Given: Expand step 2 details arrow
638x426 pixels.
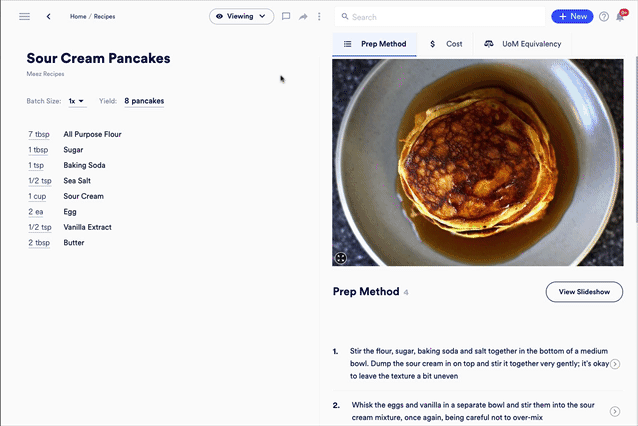Looking at the screenshot, I should [x=615, y=410].
